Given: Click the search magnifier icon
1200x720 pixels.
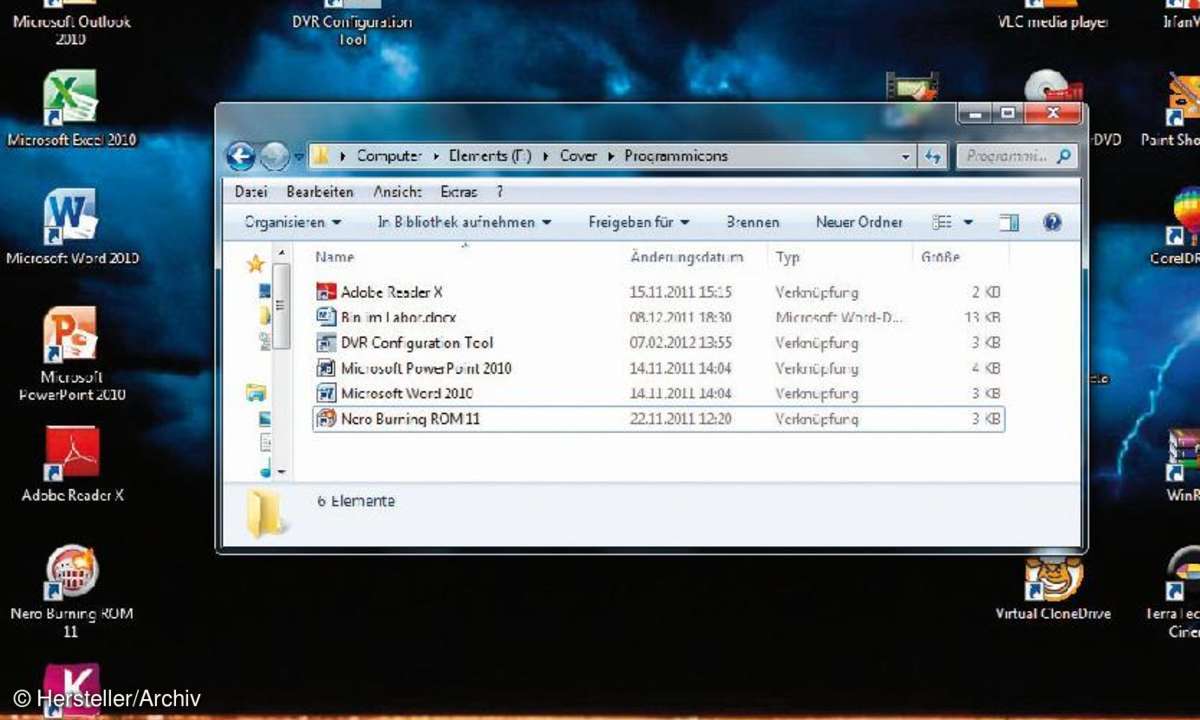Looking at the screenshot, I should coord(1064,156).
